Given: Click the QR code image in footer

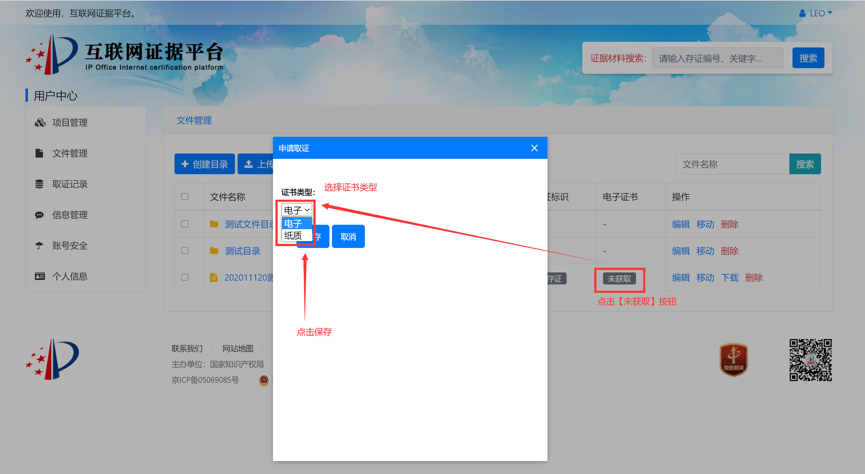Looking at the screenshot, I should (810, 360).
